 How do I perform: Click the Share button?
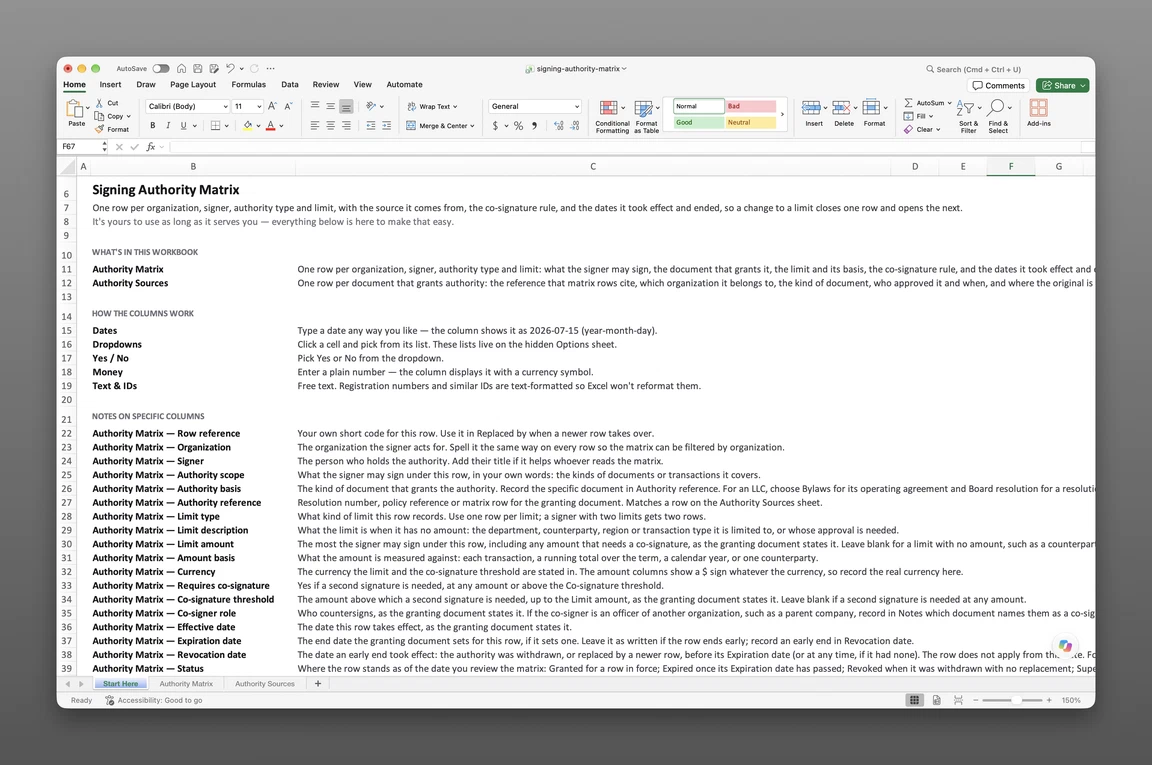[x=1062, y=85]
